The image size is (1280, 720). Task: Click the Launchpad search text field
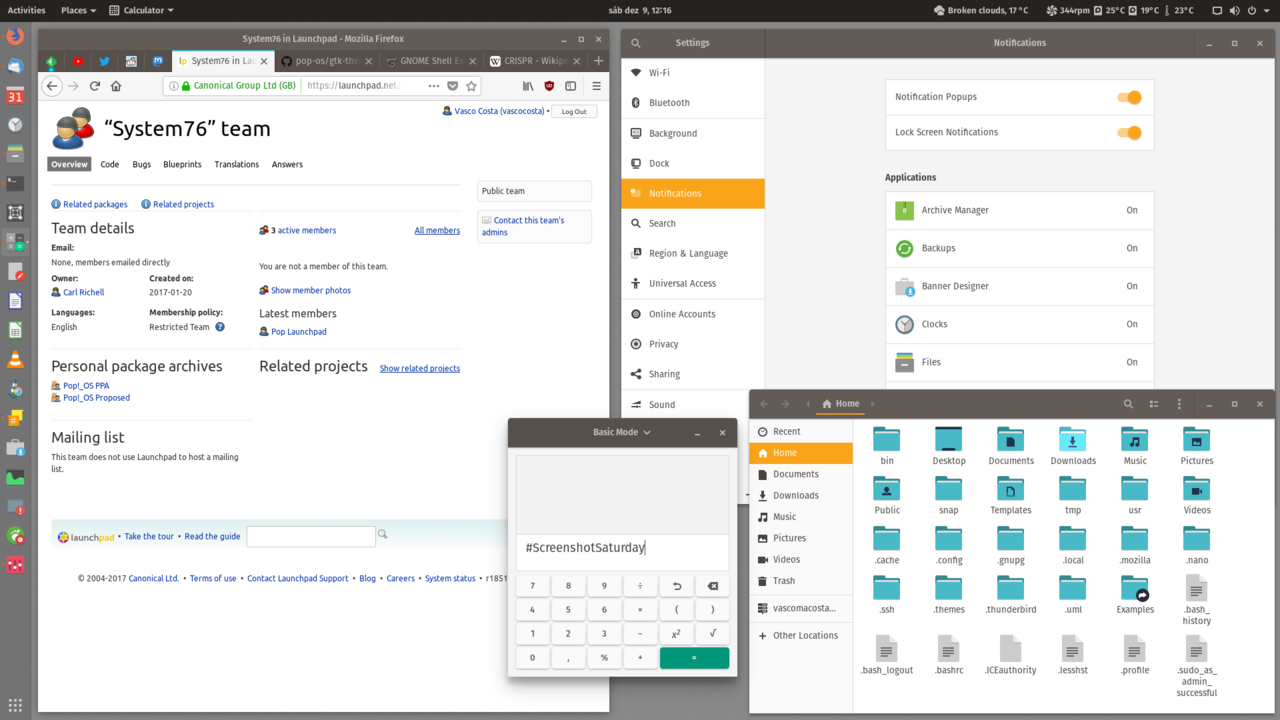[311, 537]
